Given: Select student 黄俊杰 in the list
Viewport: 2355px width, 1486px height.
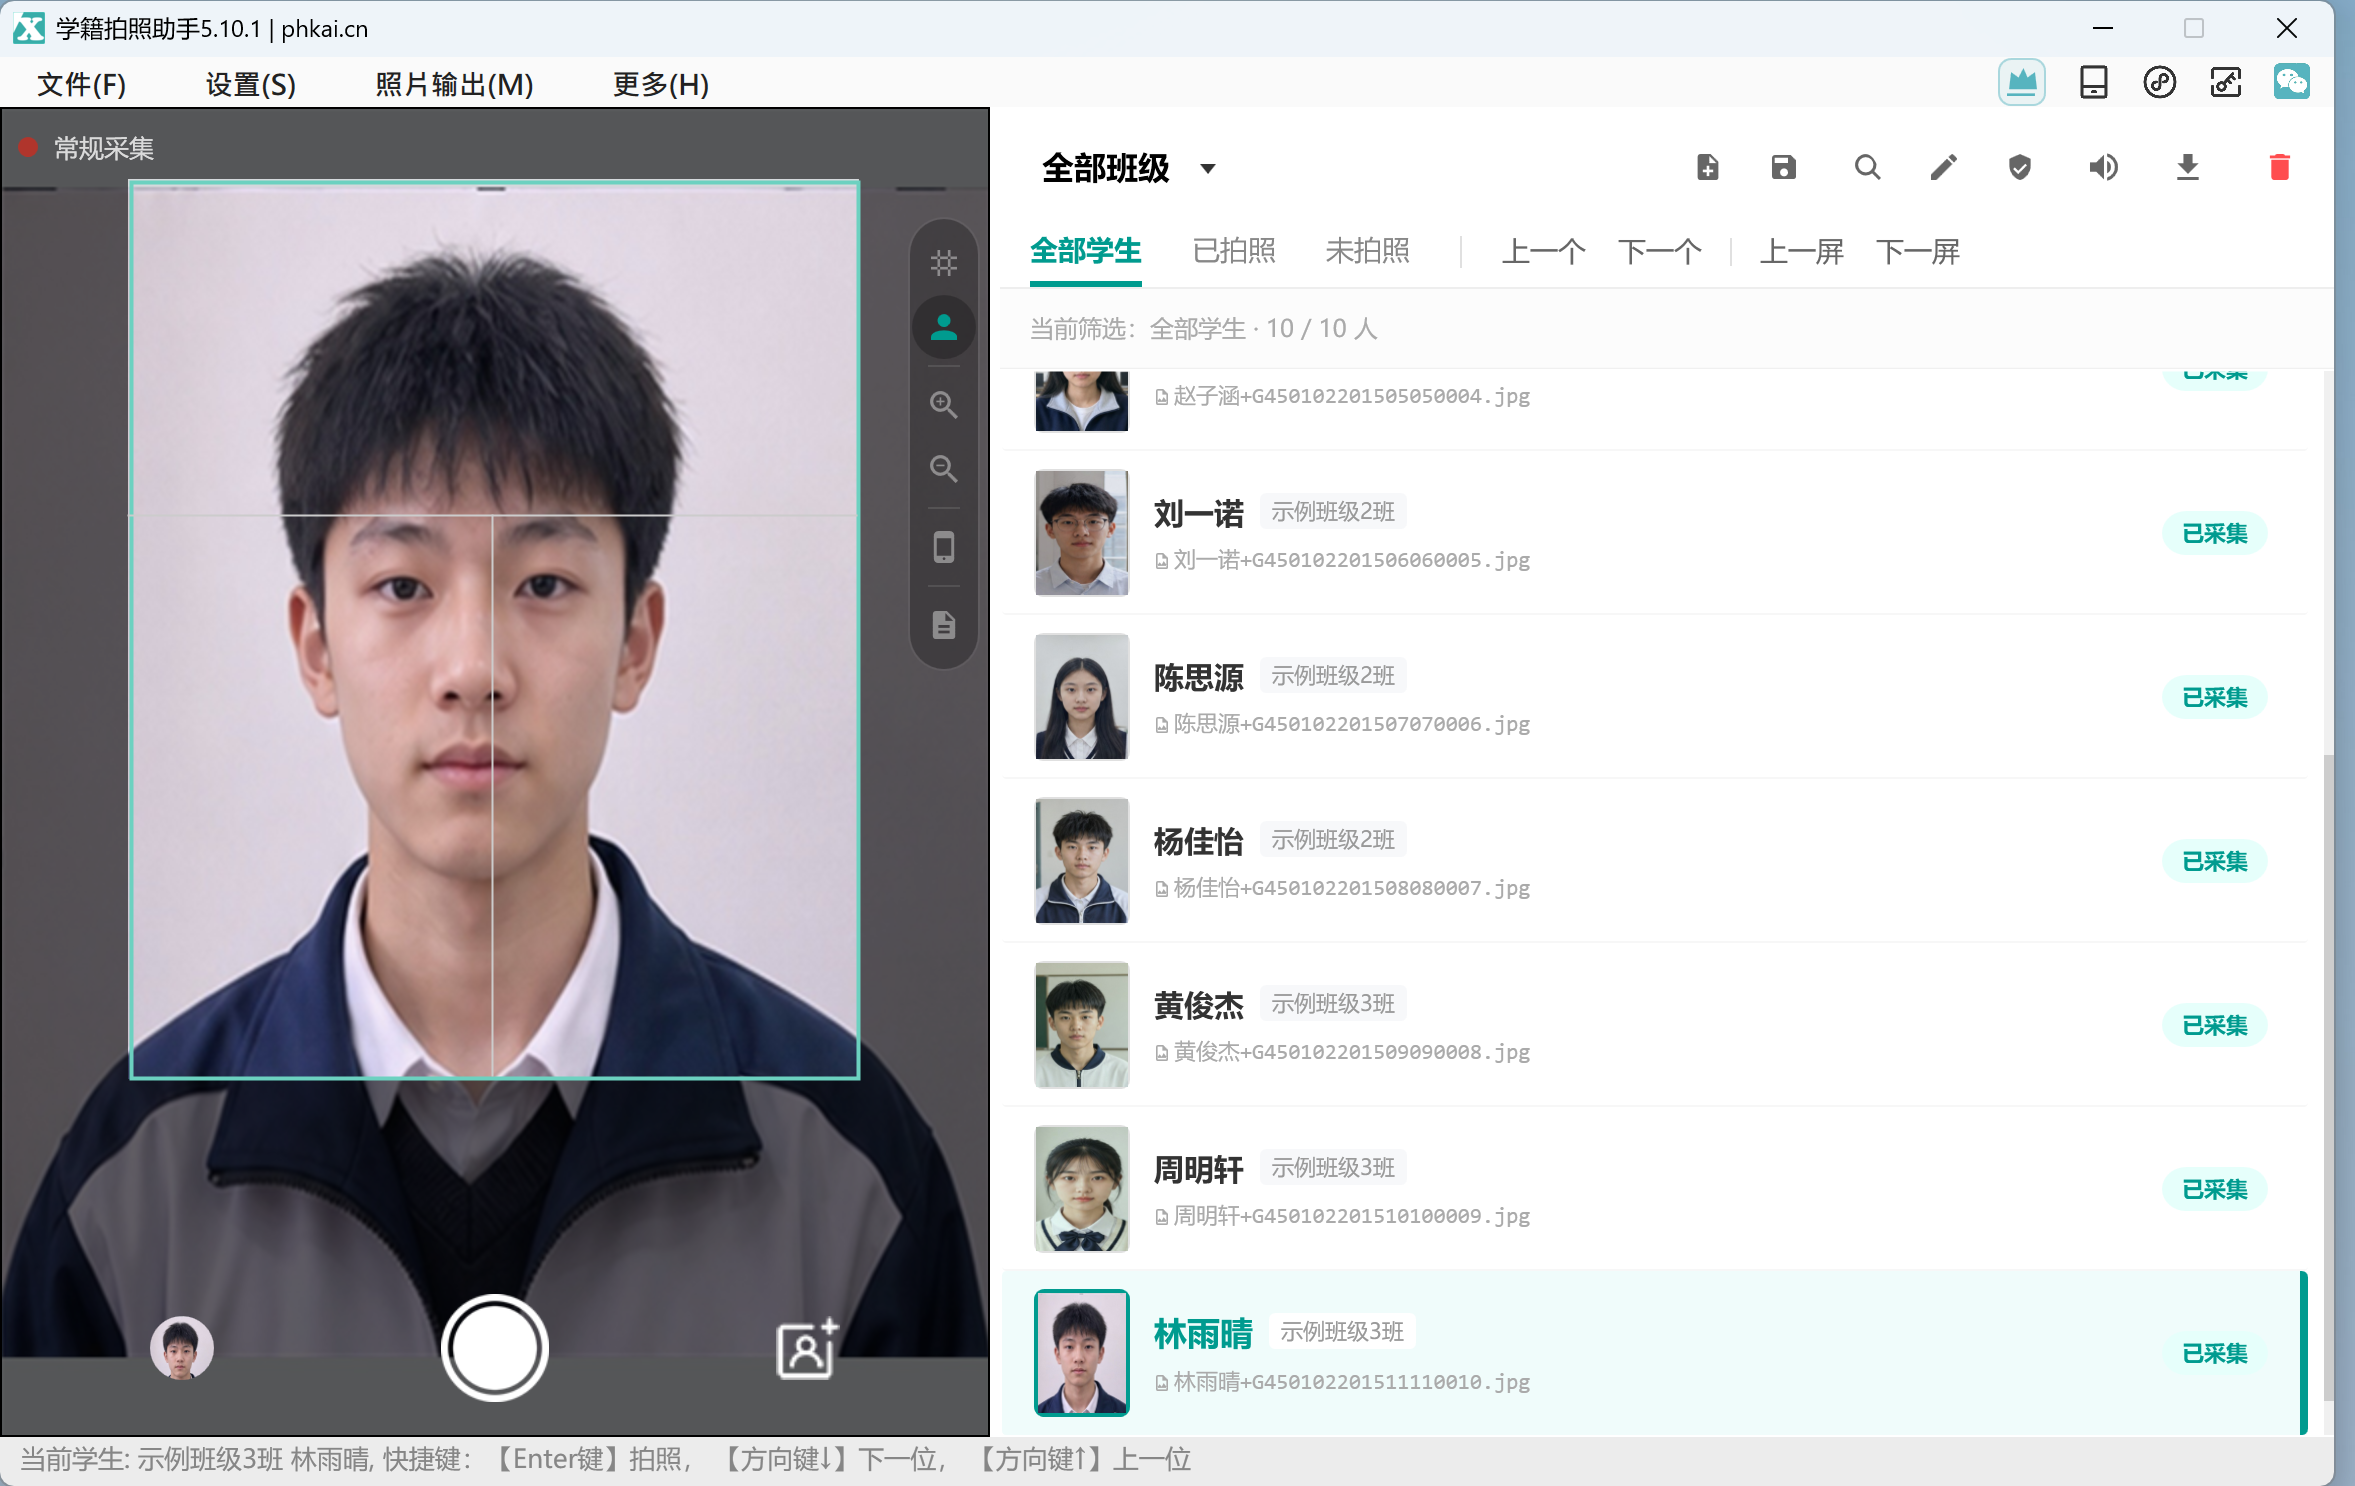Looking at the screenshot, I should click(x=1654, y=1025).
